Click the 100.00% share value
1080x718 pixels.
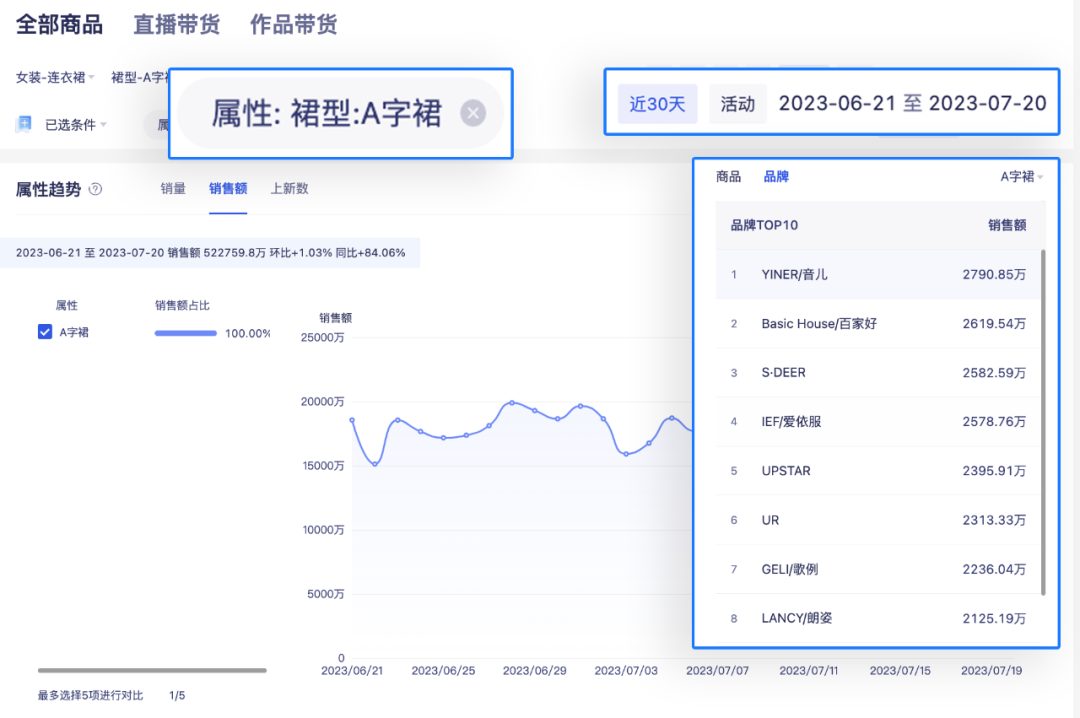point(247,334)
